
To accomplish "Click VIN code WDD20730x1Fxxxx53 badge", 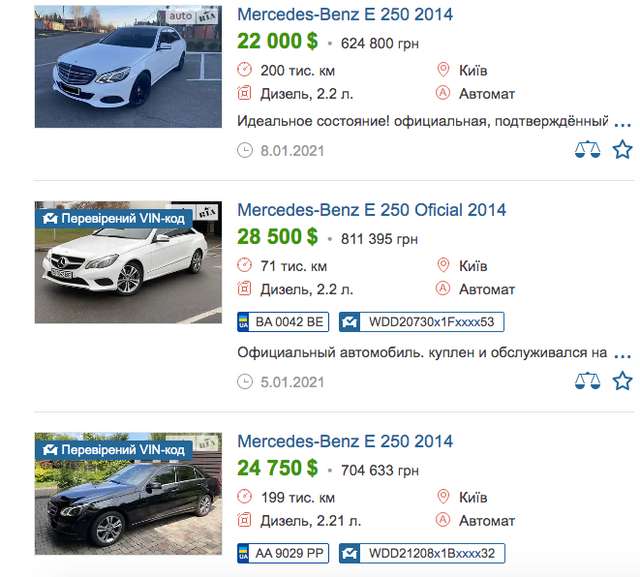I will [421, 322].
